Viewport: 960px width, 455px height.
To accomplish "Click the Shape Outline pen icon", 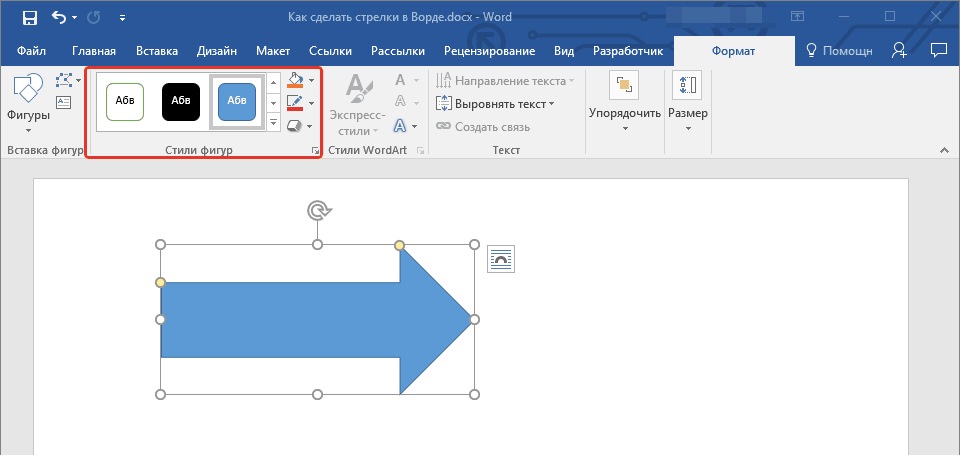I will [x=295, y=103].
